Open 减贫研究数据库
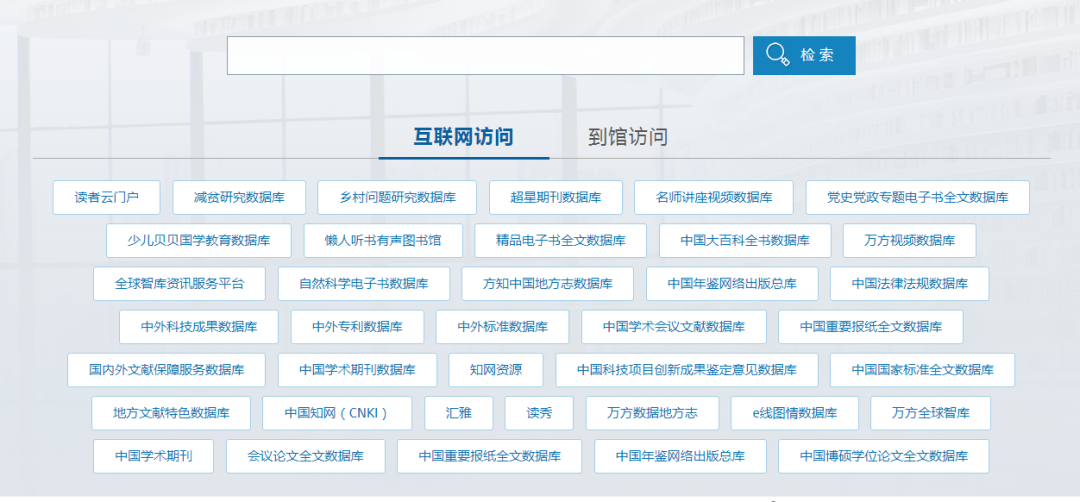1080x502 pixels. (239, 198)
